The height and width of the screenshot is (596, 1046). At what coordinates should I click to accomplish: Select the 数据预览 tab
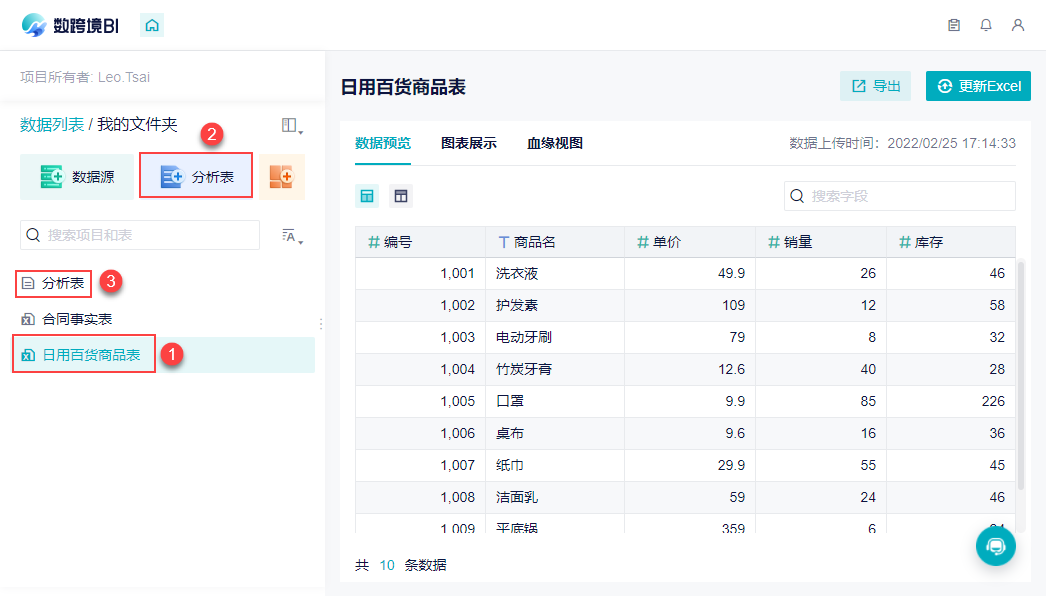tap(383, 143)
